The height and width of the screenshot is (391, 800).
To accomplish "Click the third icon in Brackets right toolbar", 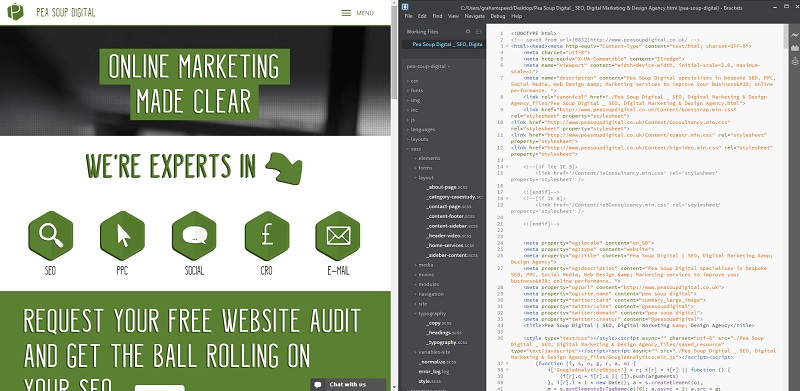I will (794, 61).
